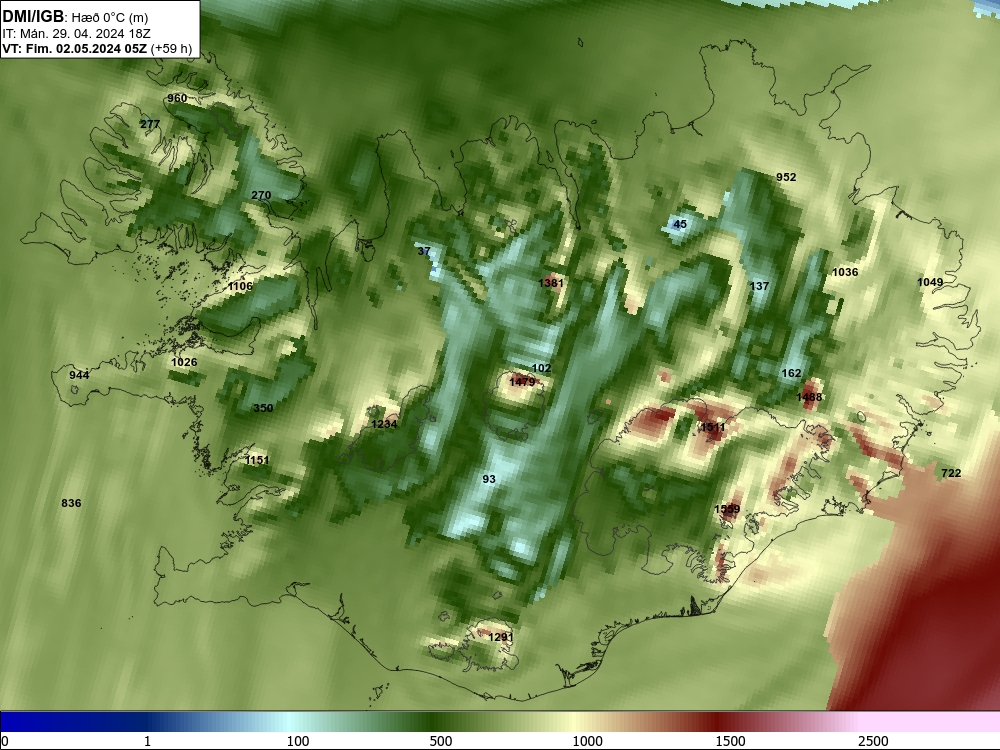Viewport: 1000px width, 750px height.
Task: Click the map value 1381
Action: 551,283
